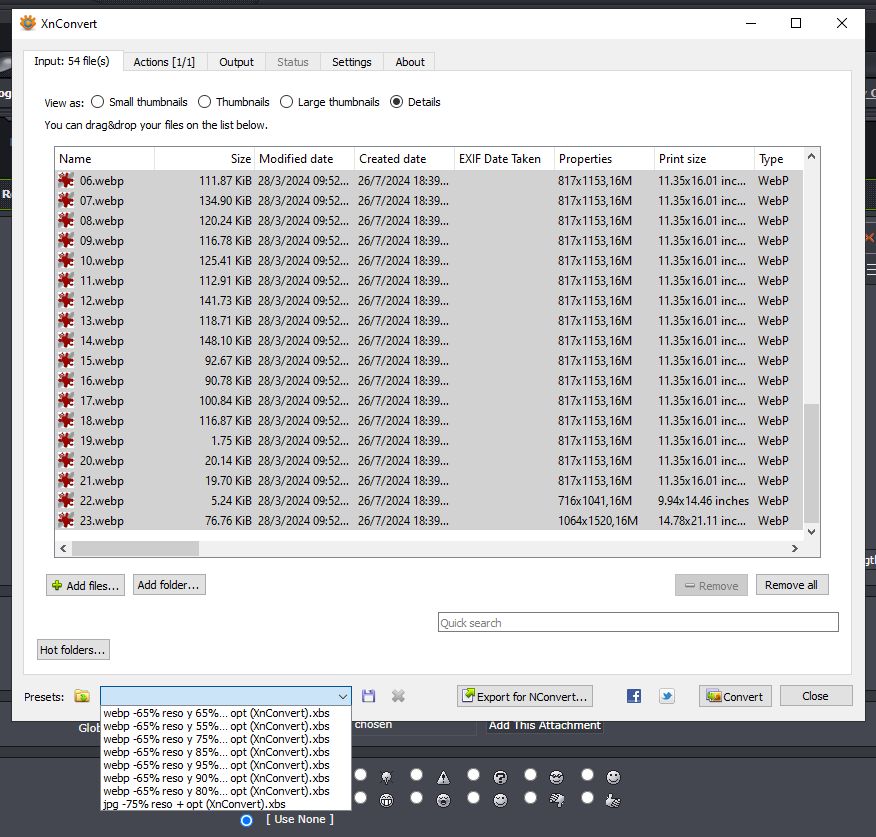This screenshot has height=837, width=876.
Task: Focus the Quick search input field
Action: click(x=638, y=622)
